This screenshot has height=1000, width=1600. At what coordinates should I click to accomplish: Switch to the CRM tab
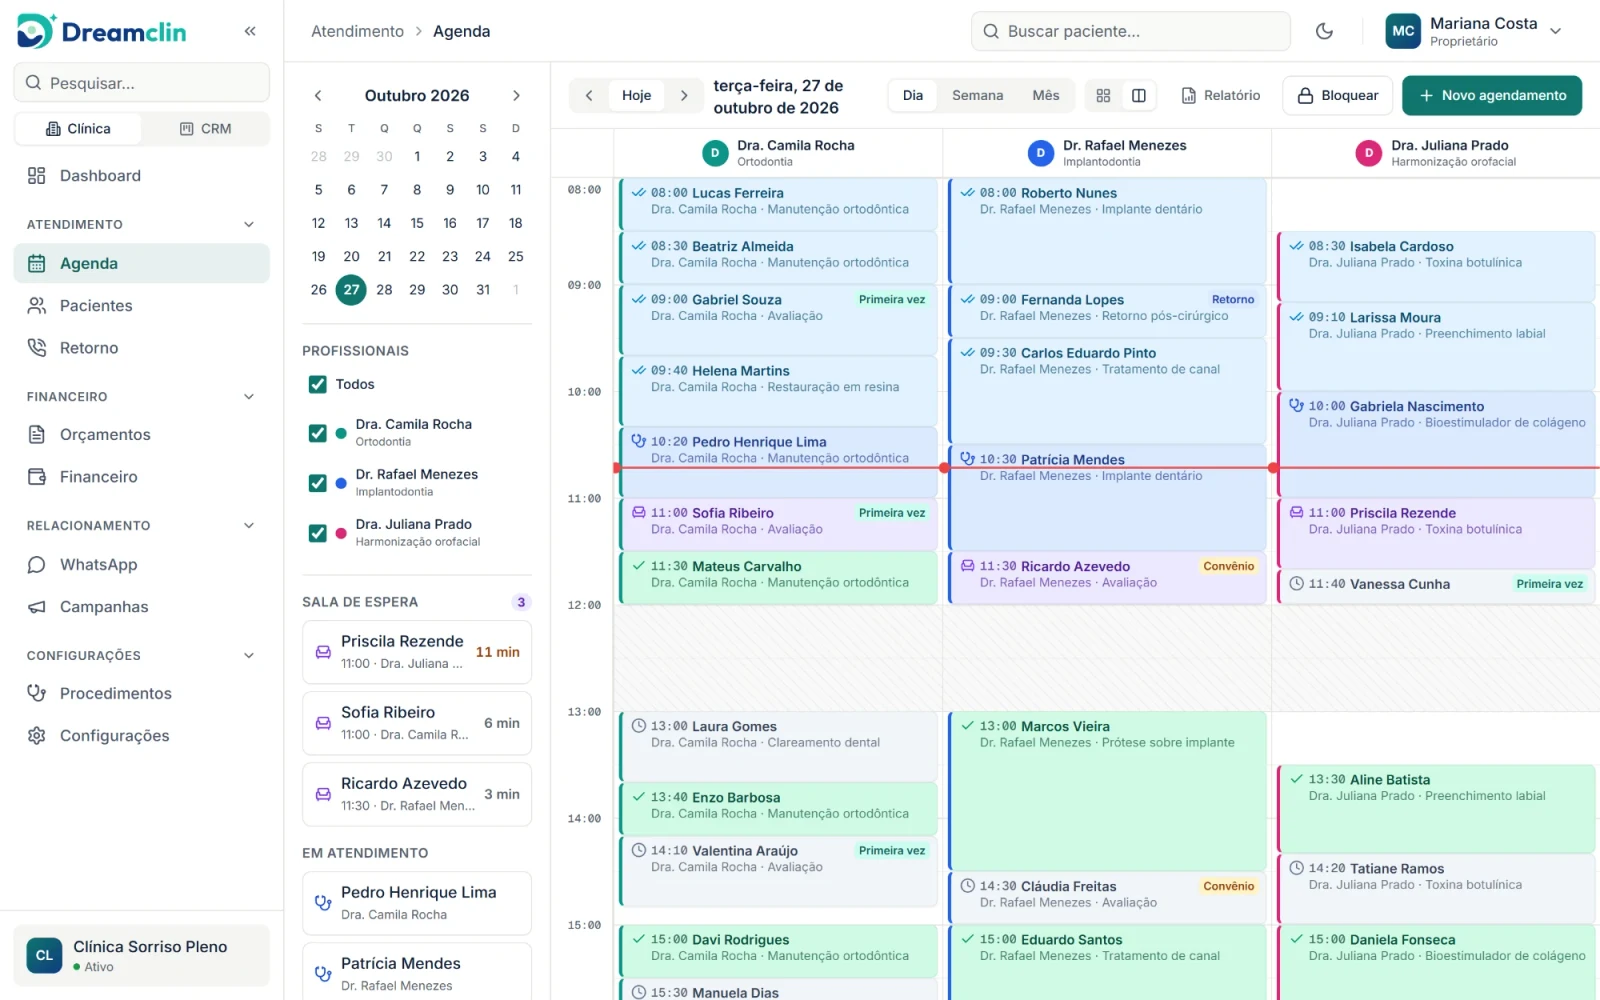point(205,129)
